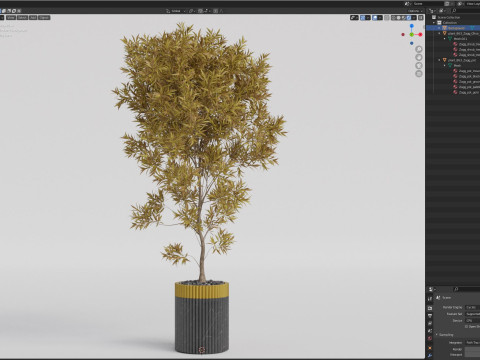The width and height of the screenshot is (480, 360).
Task: Open the shading options dropdown arrow
Action: coord(414,18)
